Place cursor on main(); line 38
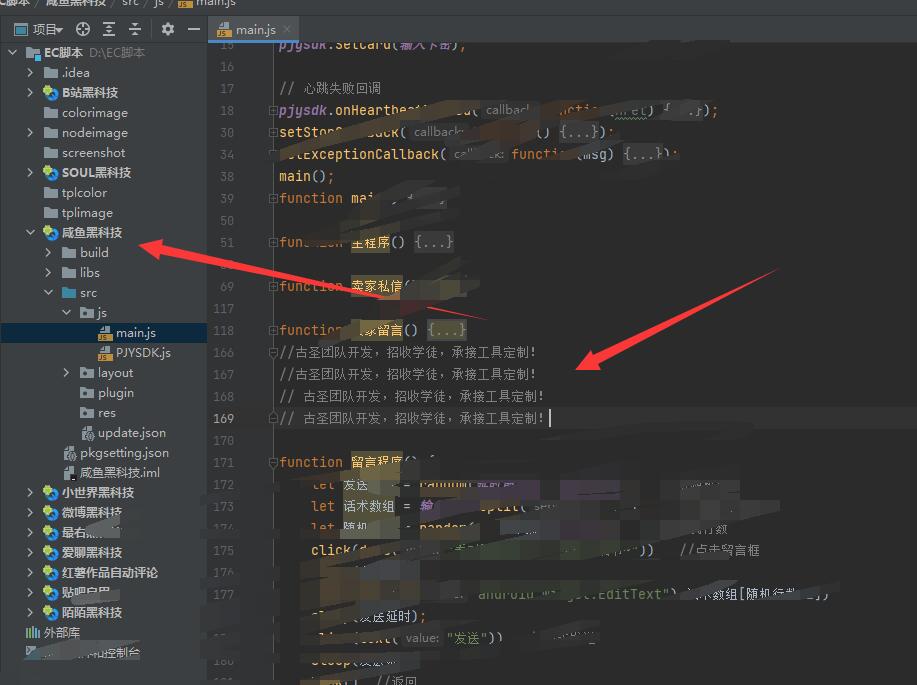The height and width of the screenshot is (685, 917). click(306, 176)
